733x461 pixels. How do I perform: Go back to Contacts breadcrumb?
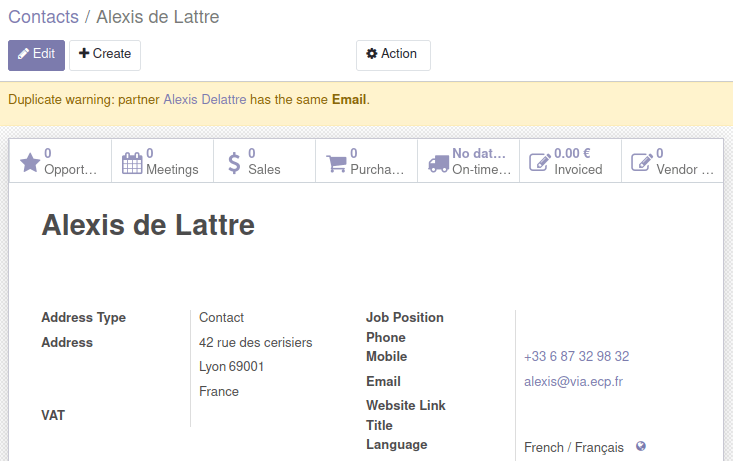coord(43,17)
